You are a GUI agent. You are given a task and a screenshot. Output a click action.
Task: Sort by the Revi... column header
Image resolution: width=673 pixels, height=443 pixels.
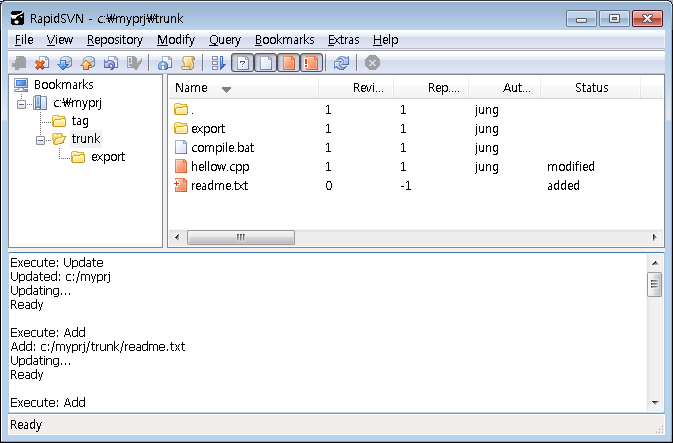tap(356, 88)
